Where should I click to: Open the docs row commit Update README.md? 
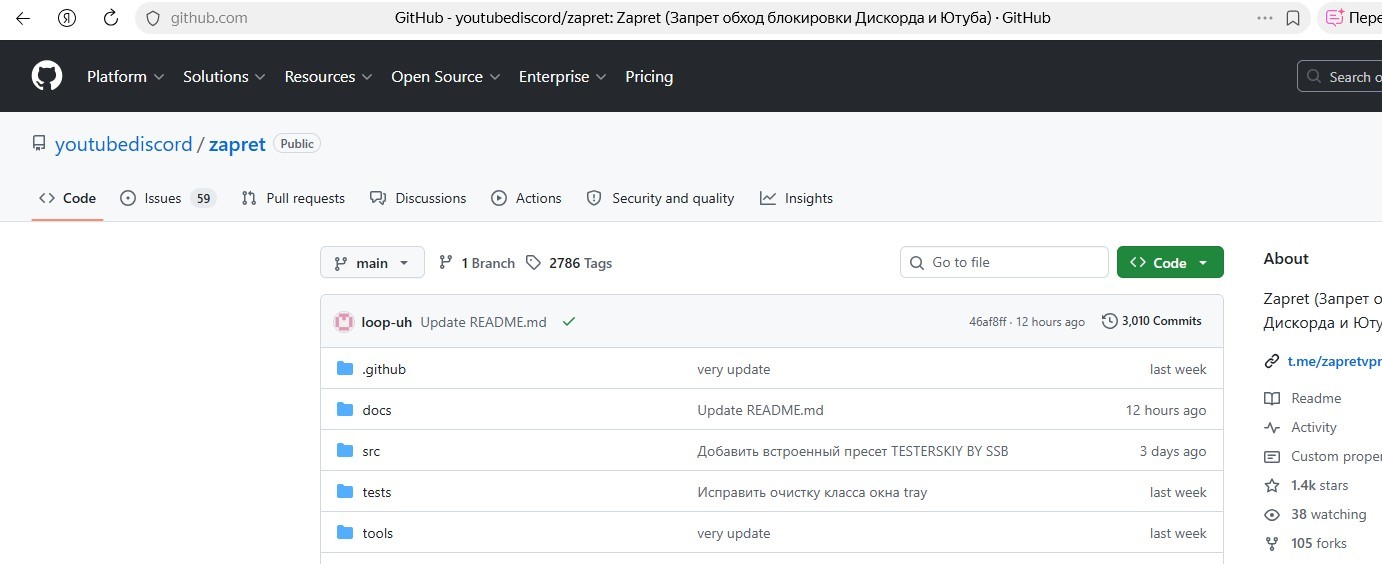coord(760,410)
